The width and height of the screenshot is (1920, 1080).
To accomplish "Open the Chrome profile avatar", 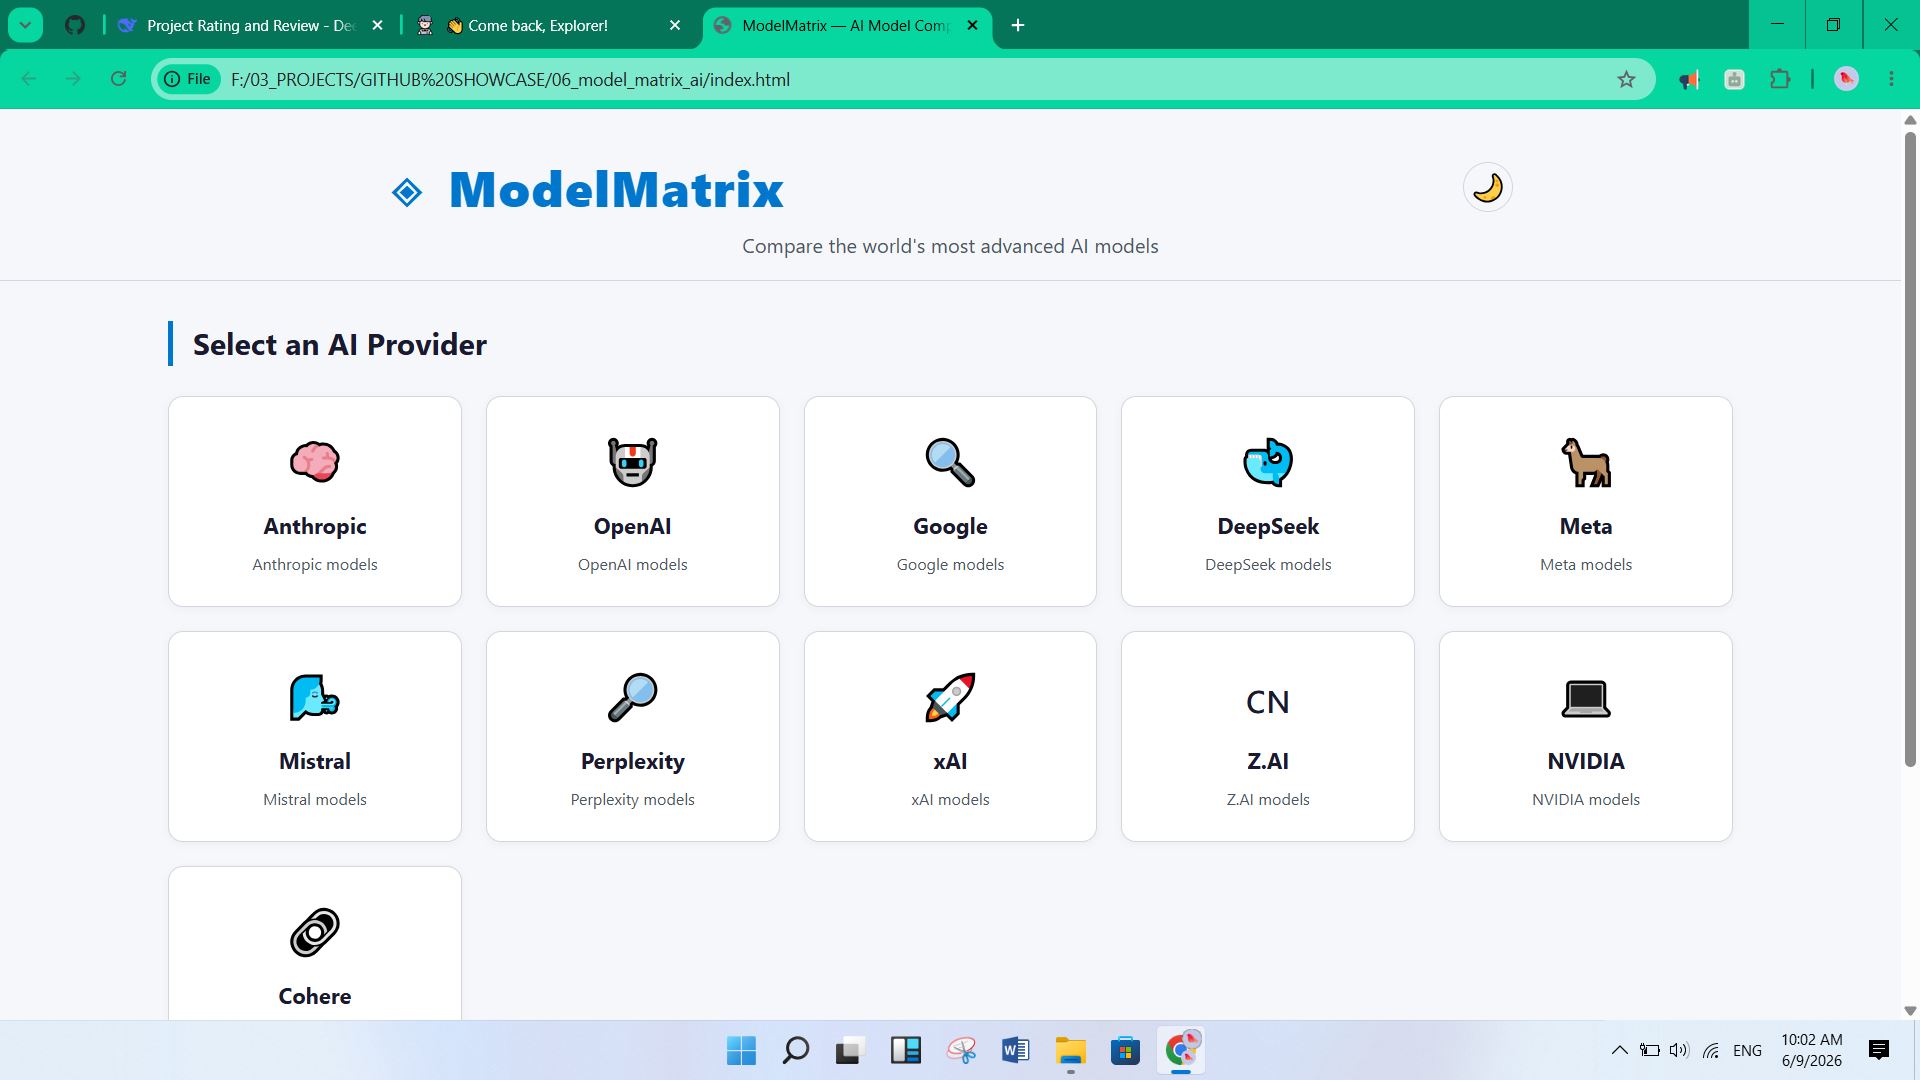I will 1846,80.
